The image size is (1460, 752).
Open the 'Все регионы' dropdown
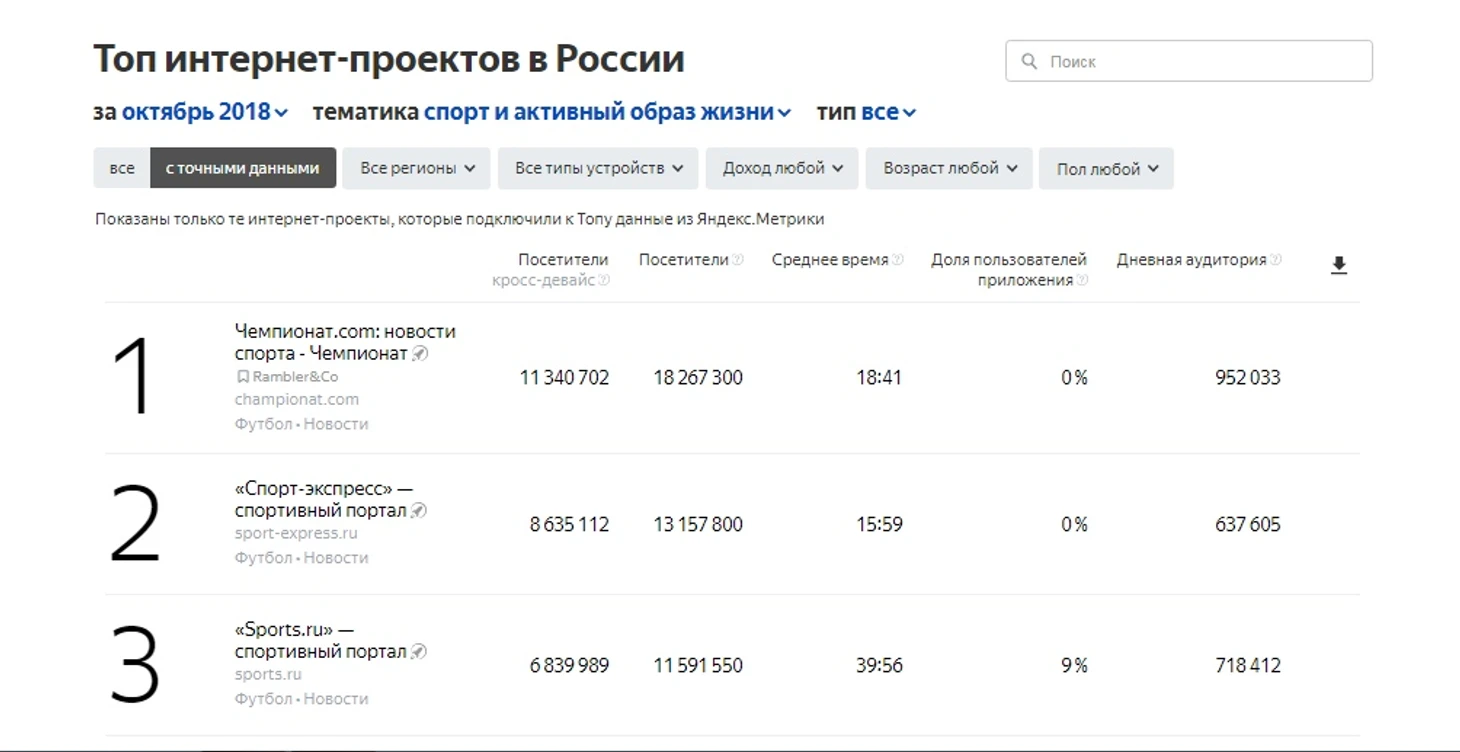[416, 168]
